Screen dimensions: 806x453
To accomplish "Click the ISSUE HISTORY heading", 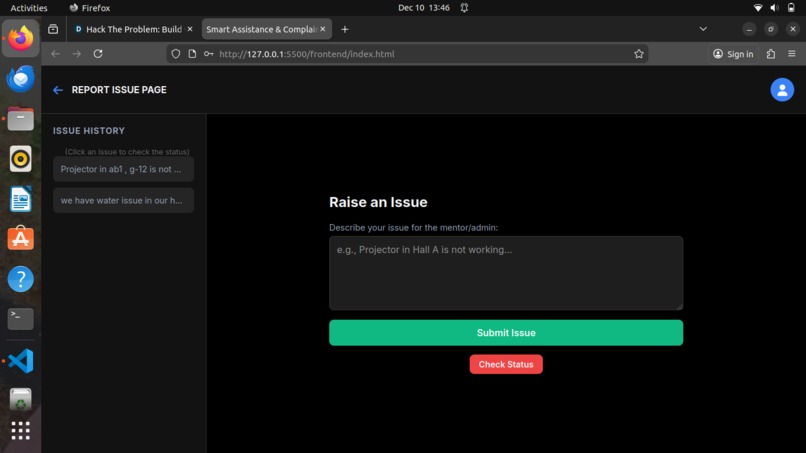I will click(x=88, y=131).
